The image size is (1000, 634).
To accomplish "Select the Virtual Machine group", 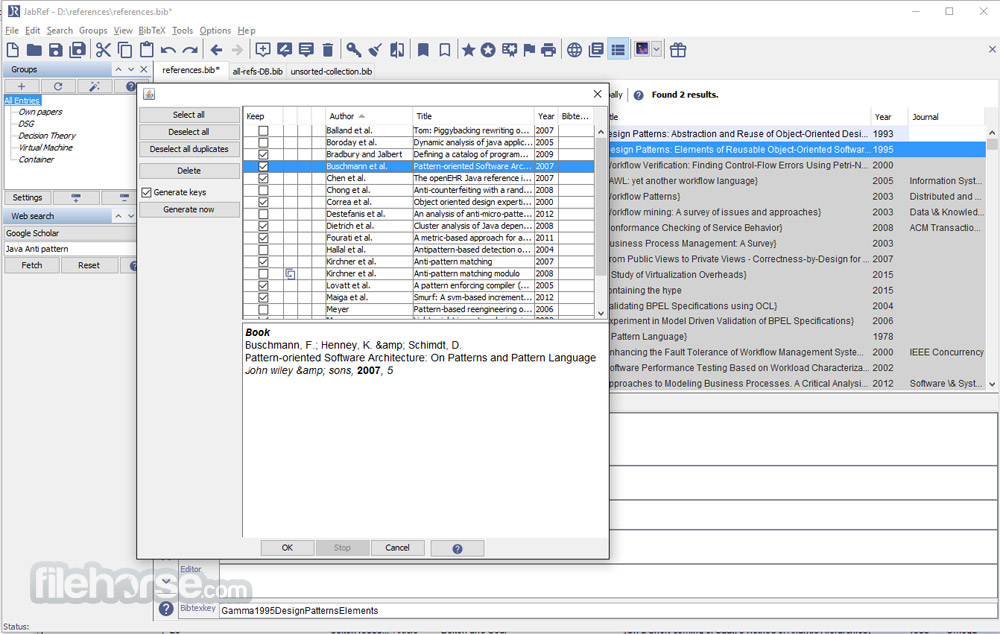I will click(x=45, y=148).
